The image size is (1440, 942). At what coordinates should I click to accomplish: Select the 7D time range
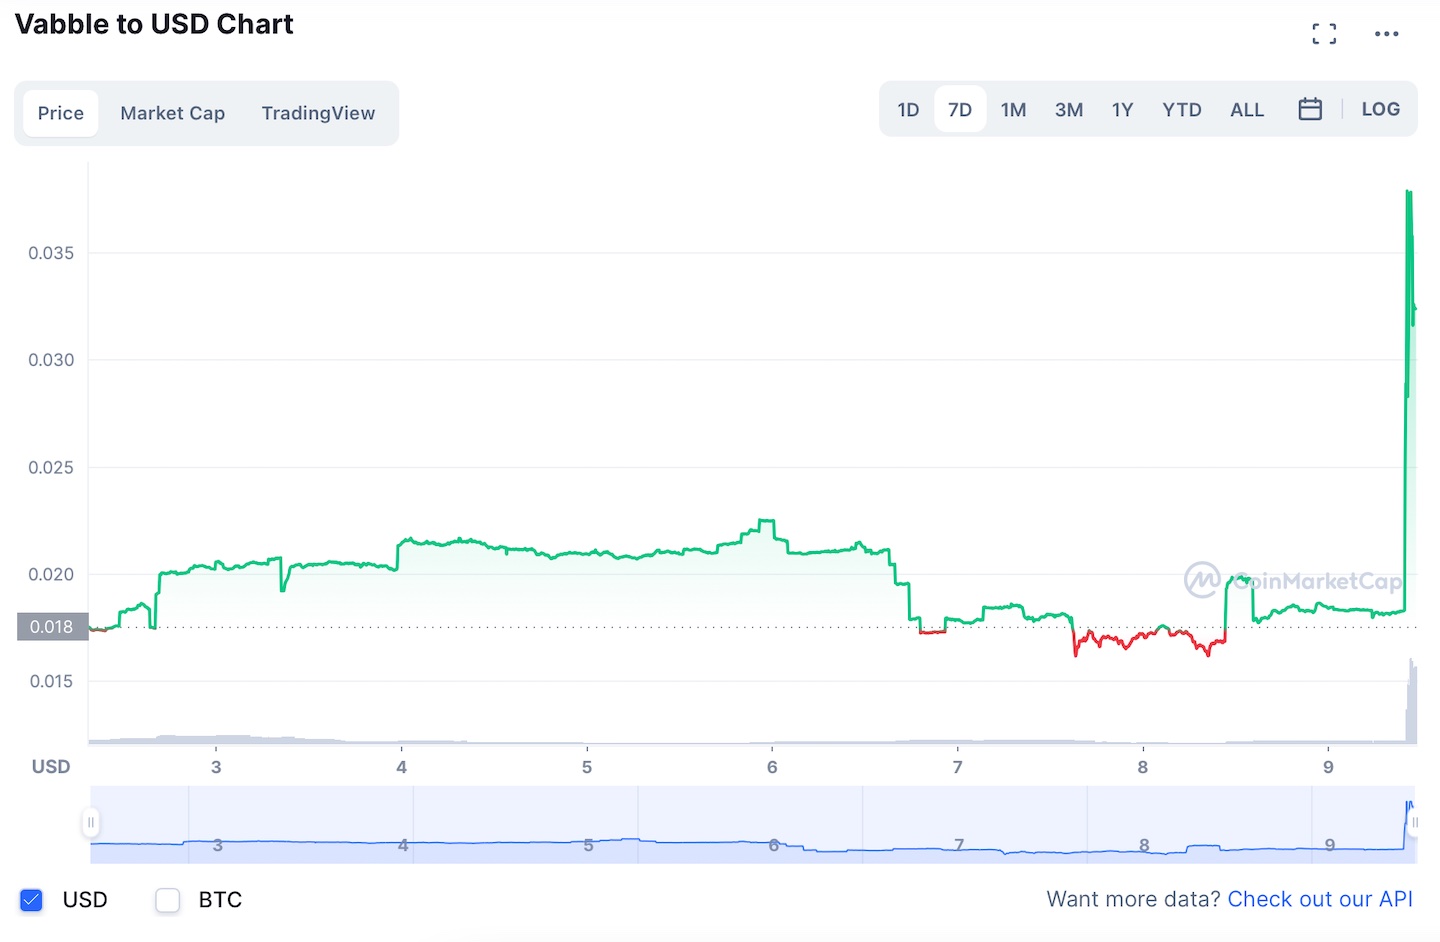click(x=960, y=109)
